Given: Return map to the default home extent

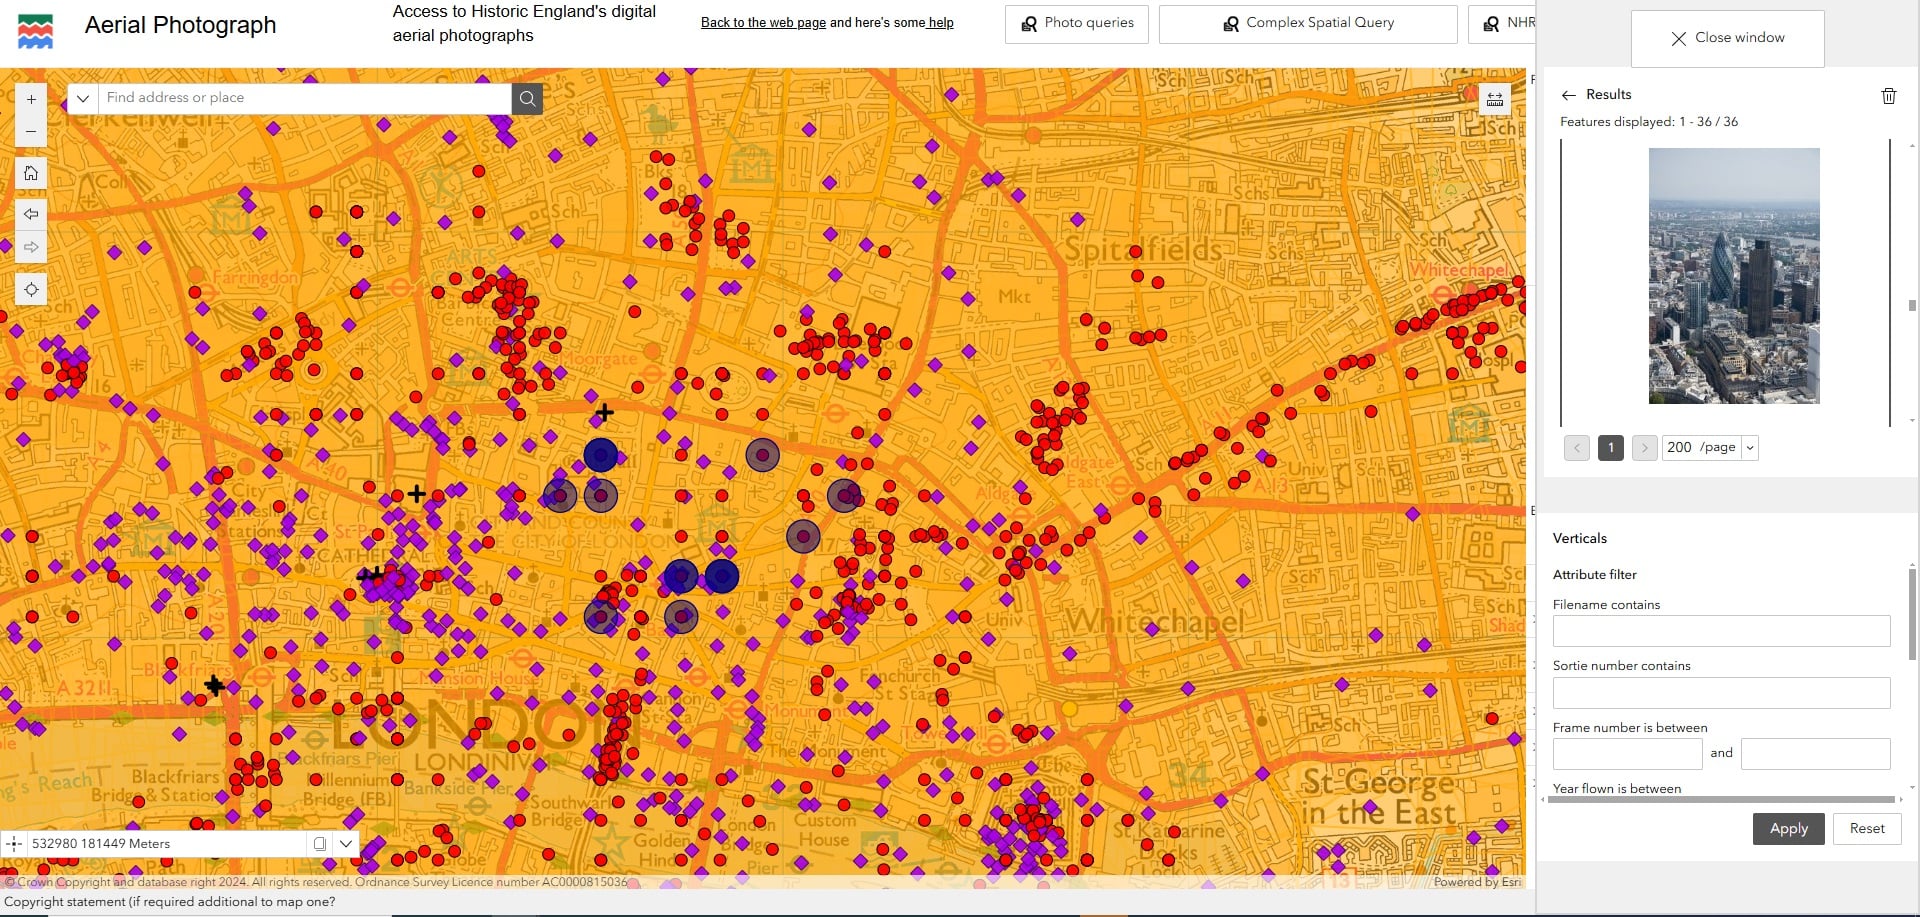Looking at the screenshot, I should coord(31,173).
